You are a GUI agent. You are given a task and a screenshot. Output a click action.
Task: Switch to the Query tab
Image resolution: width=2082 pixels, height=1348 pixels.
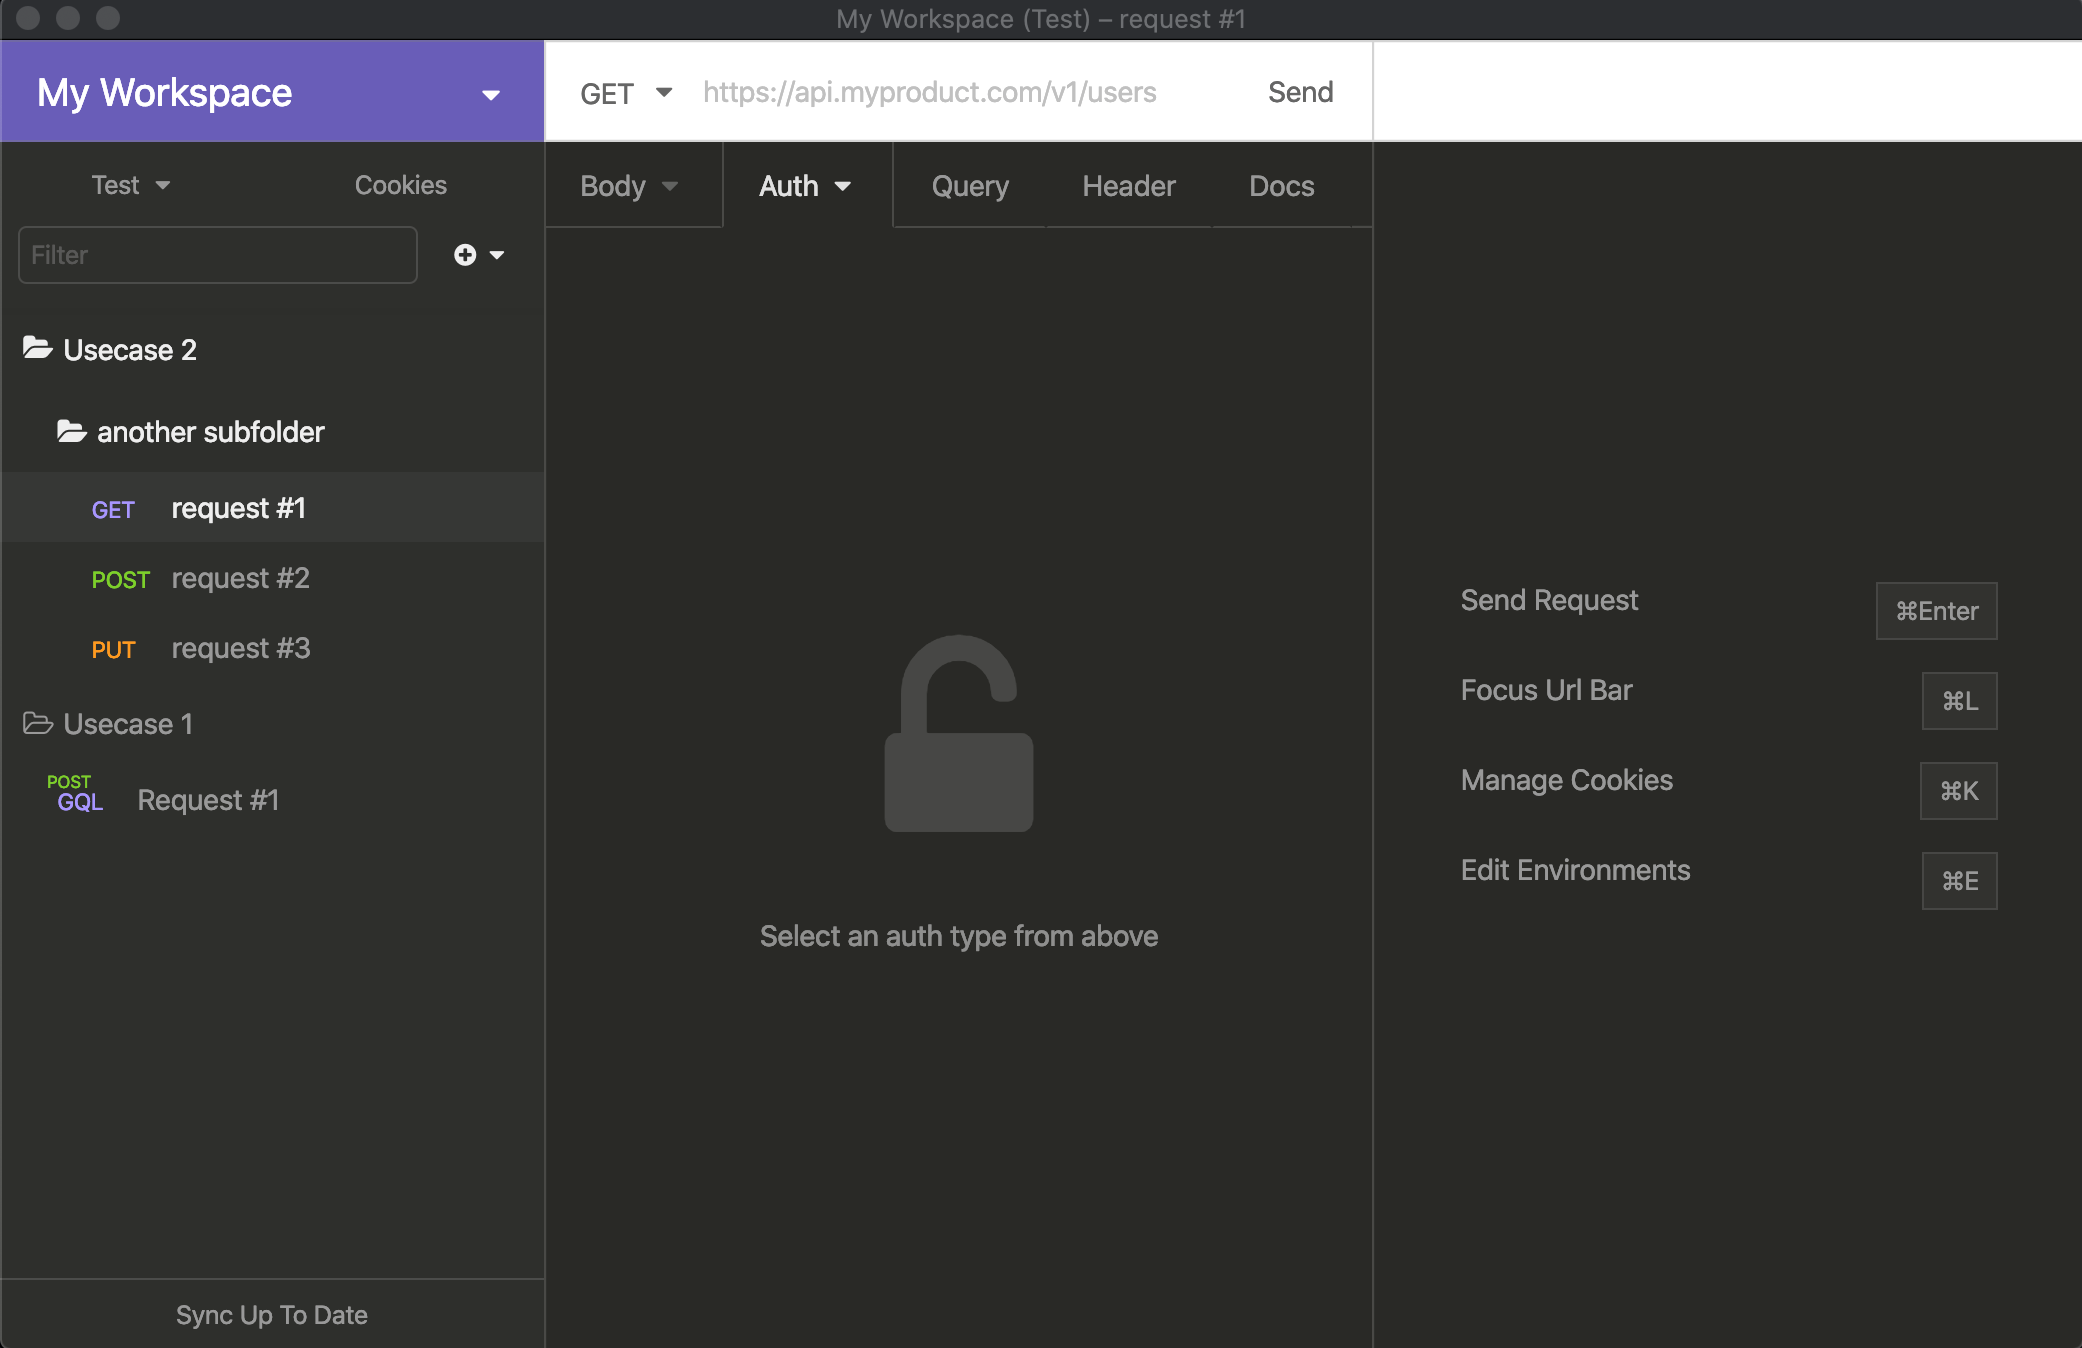(969, 186)
